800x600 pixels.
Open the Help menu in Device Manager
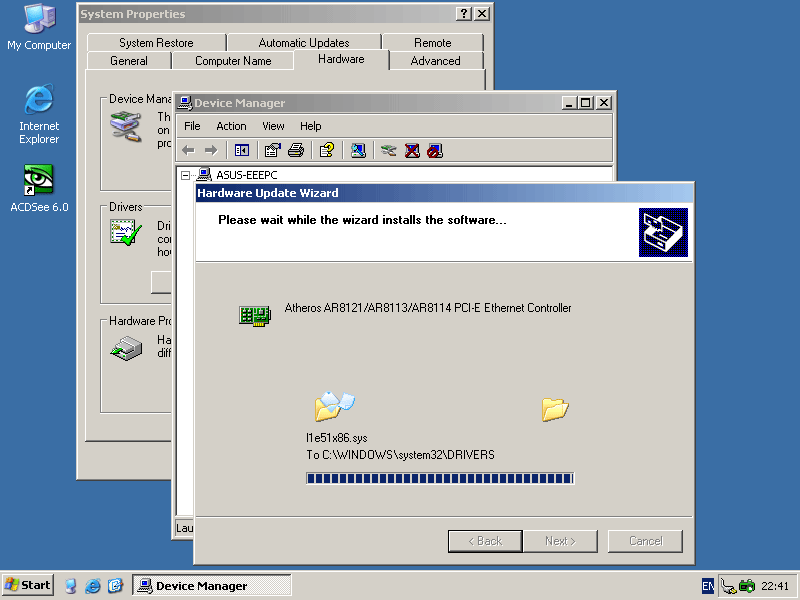click(x=310, y=126)
